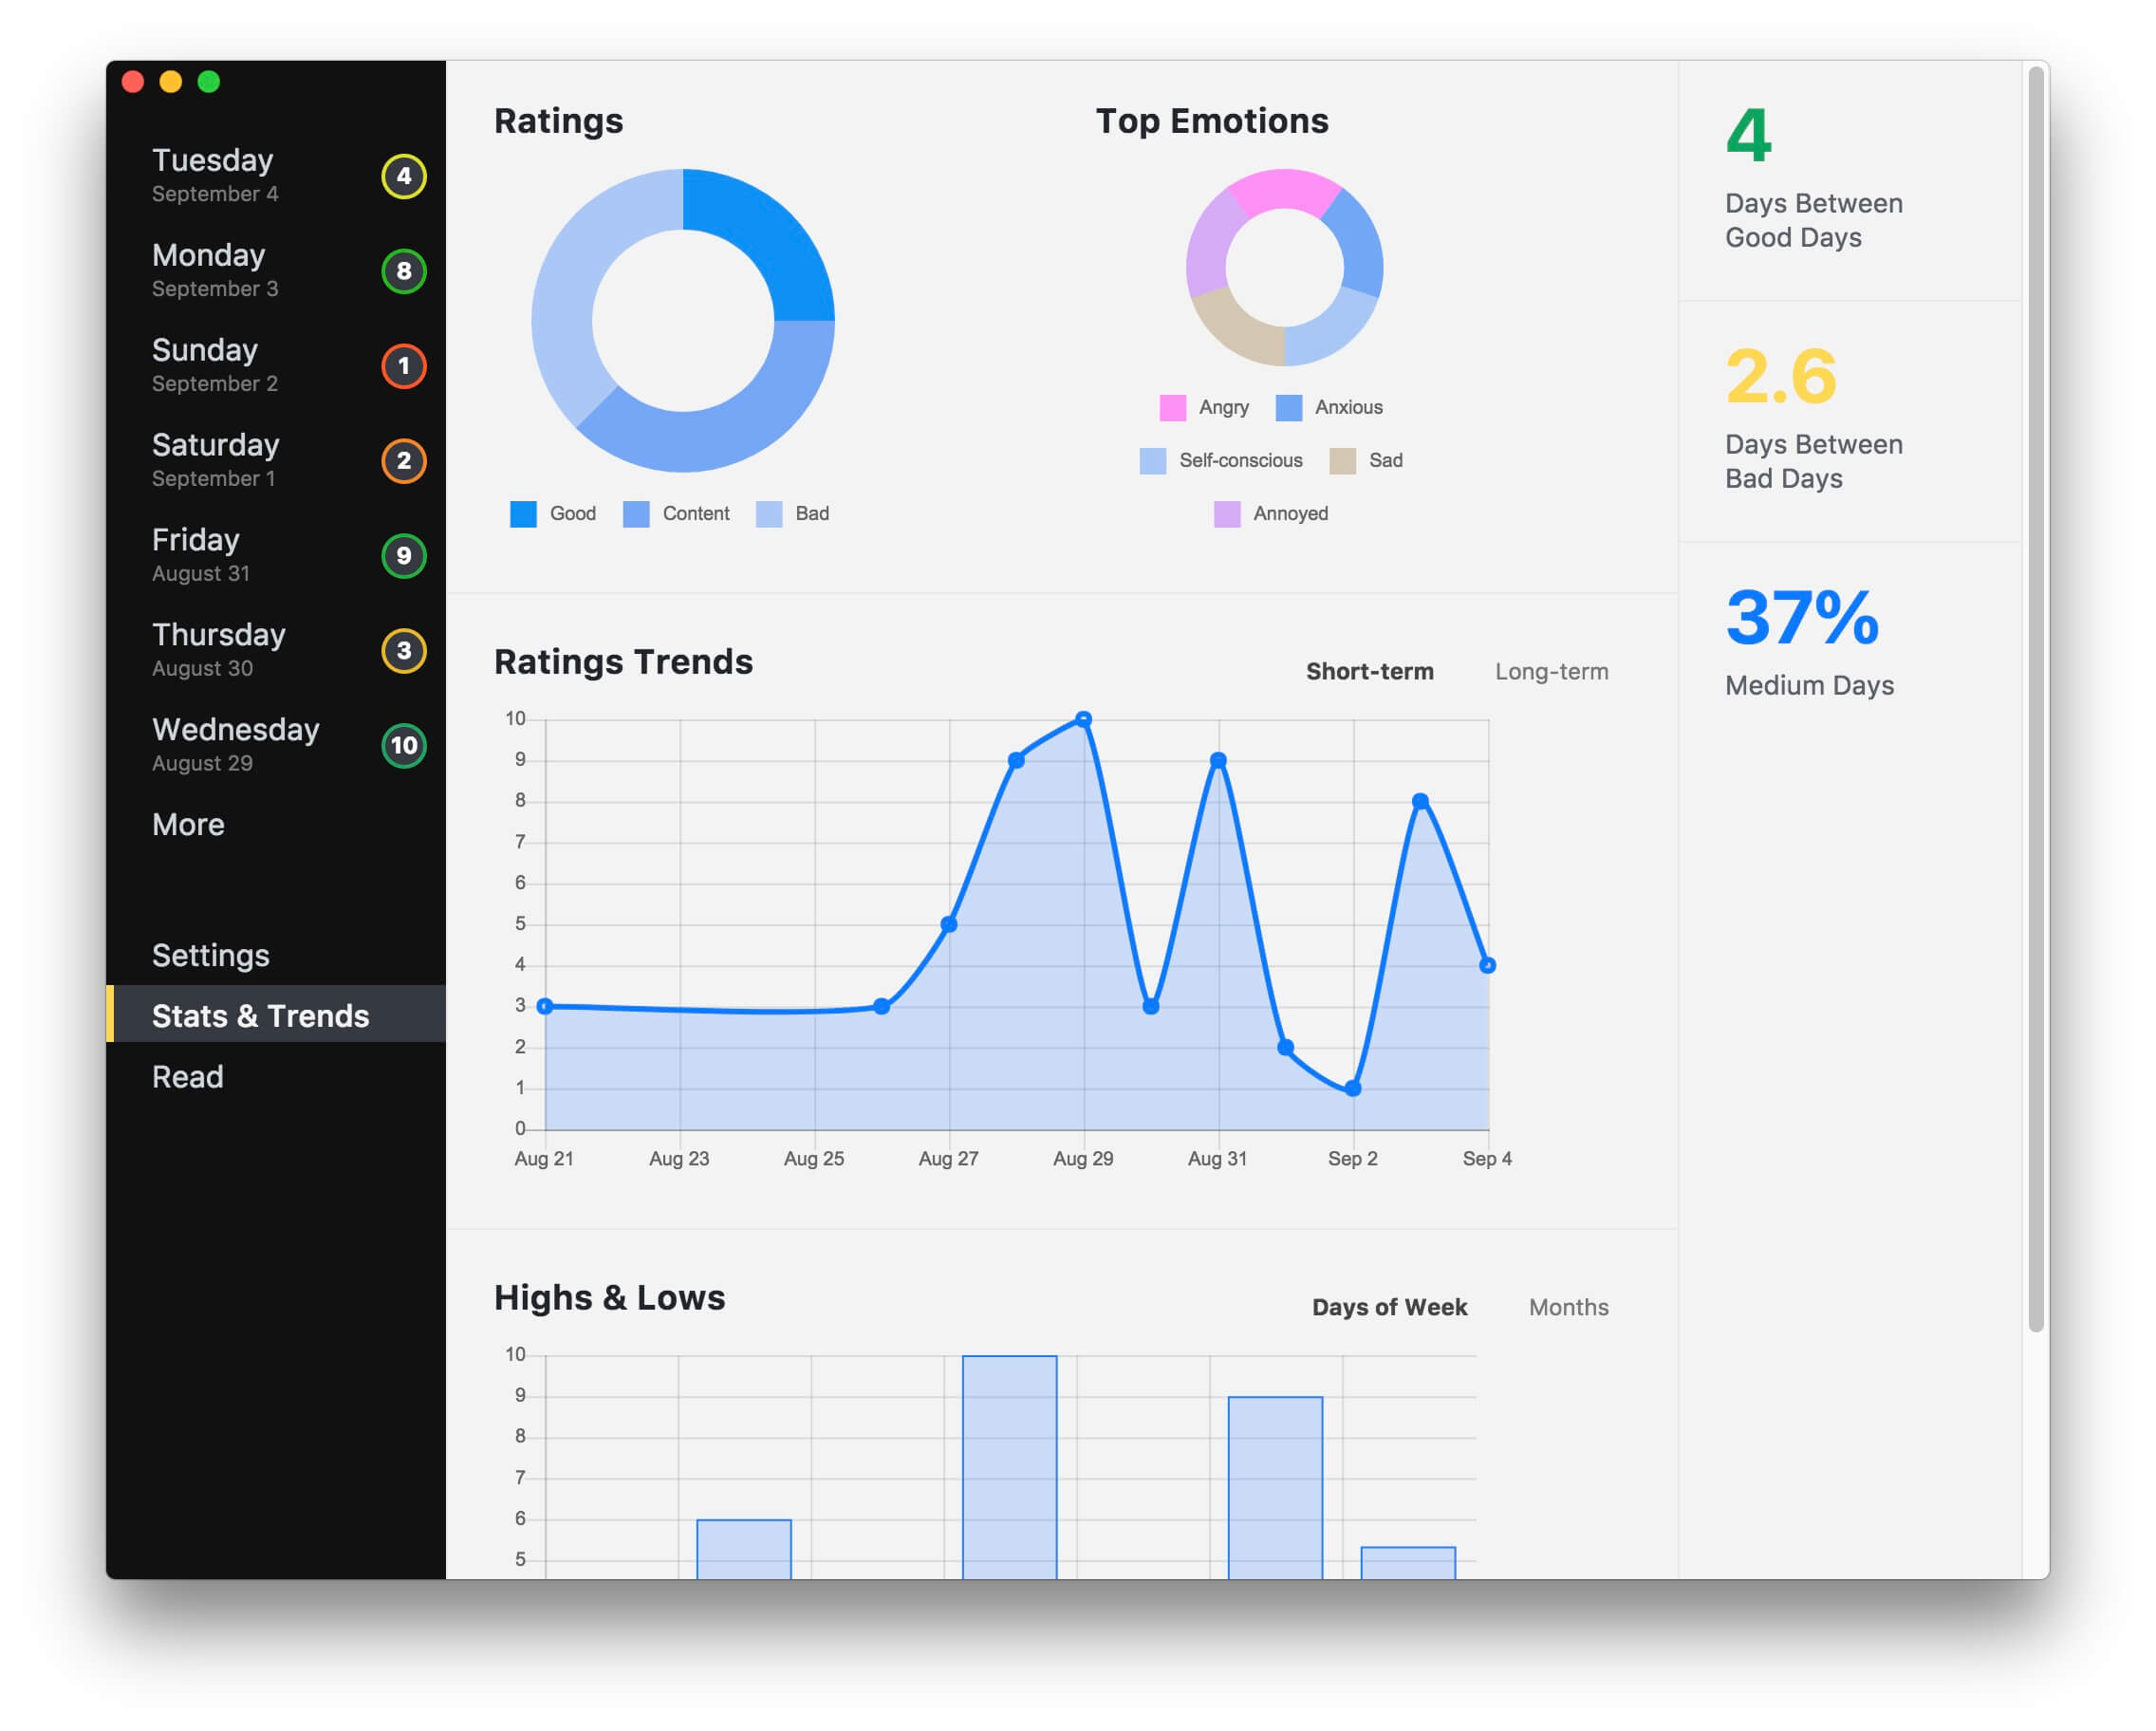
Task: Toggle the Angry series in Emotions legend
Action: (1204, 407)
